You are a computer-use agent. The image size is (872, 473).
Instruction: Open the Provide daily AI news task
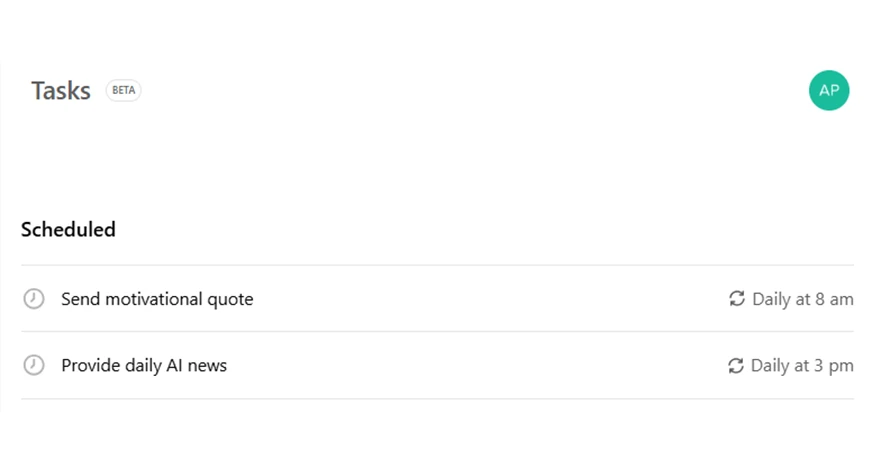[437, 365]
